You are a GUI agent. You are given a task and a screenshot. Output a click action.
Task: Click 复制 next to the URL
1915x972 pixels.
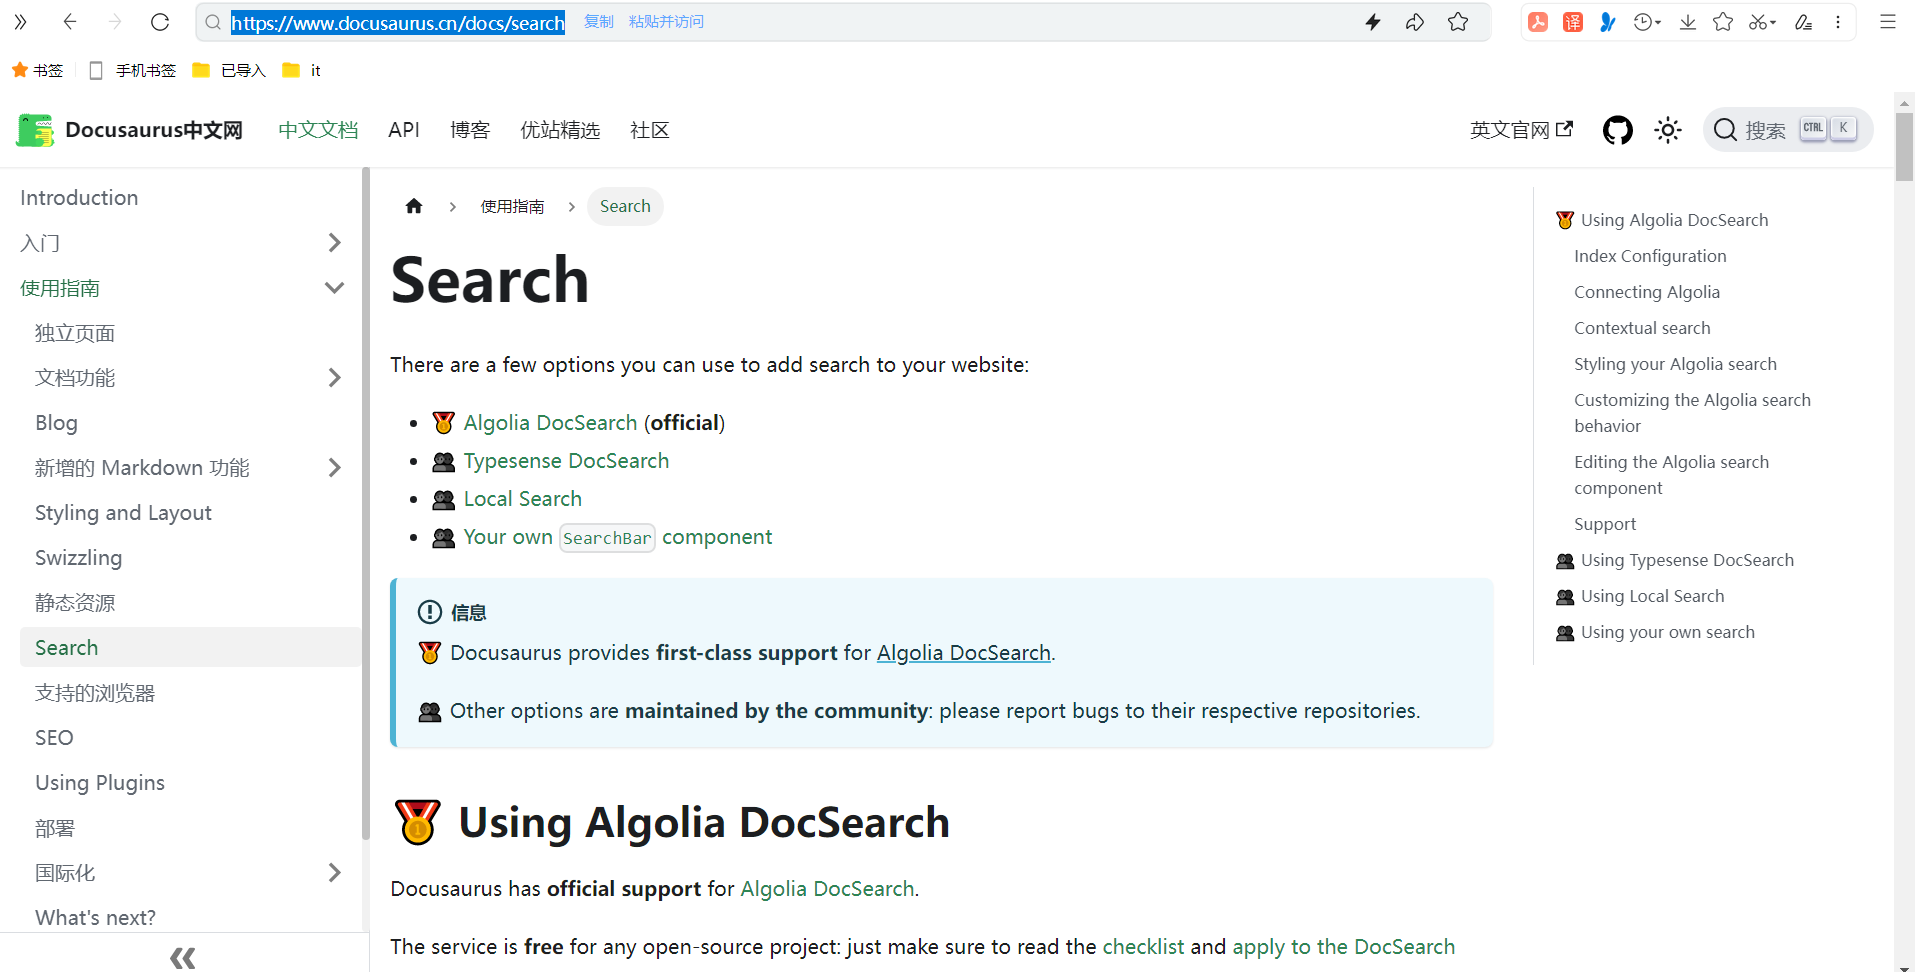click(x=599, y=22)
